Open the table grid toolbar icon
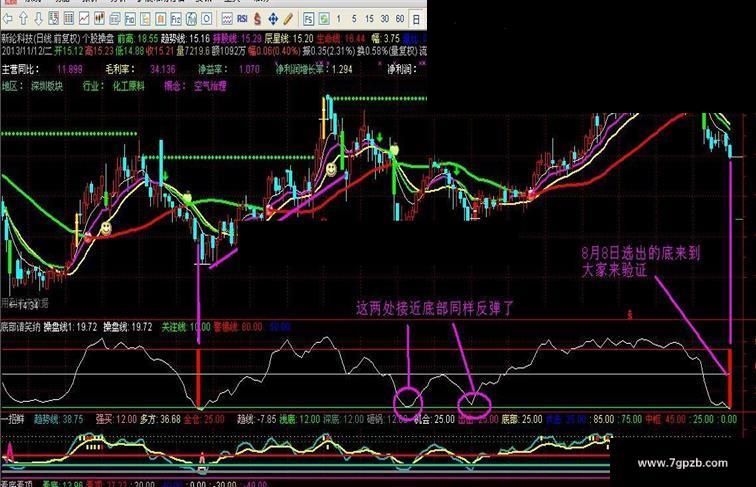The image size is (756, 487). pos(69,19)
